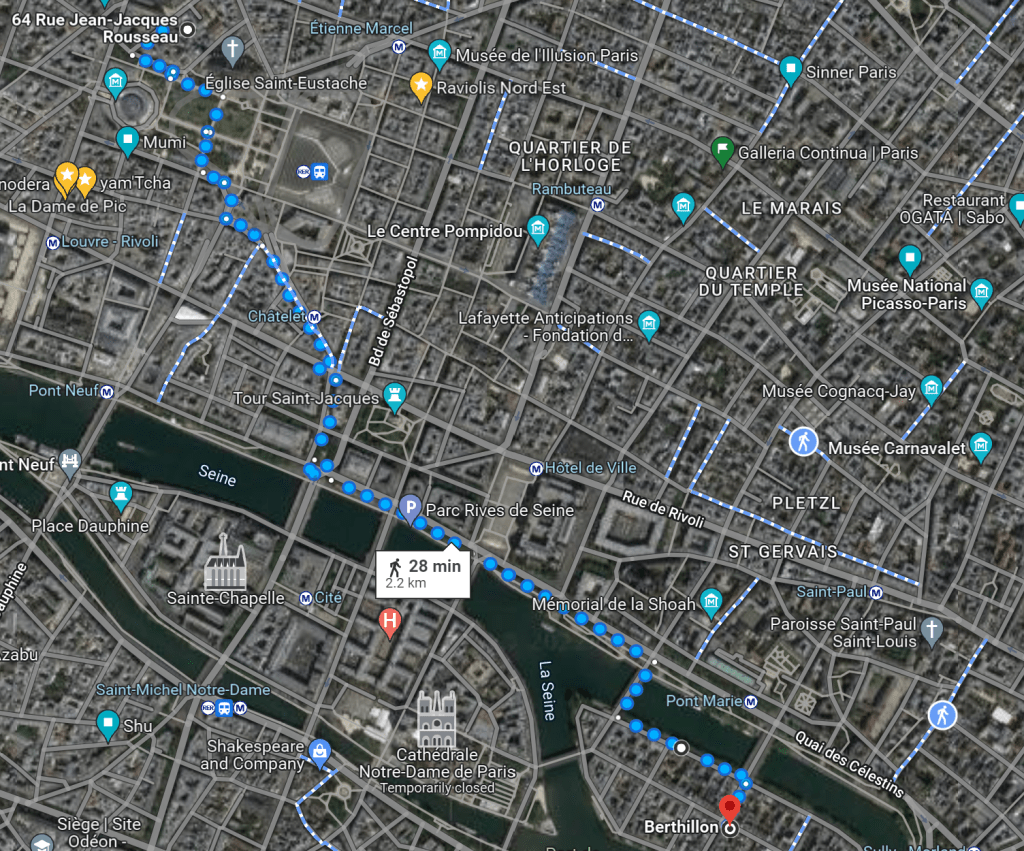Viewport: 1024px width, 851px height.
Task: Click the Hôtel de Ville metro icon
Action: 536,468
